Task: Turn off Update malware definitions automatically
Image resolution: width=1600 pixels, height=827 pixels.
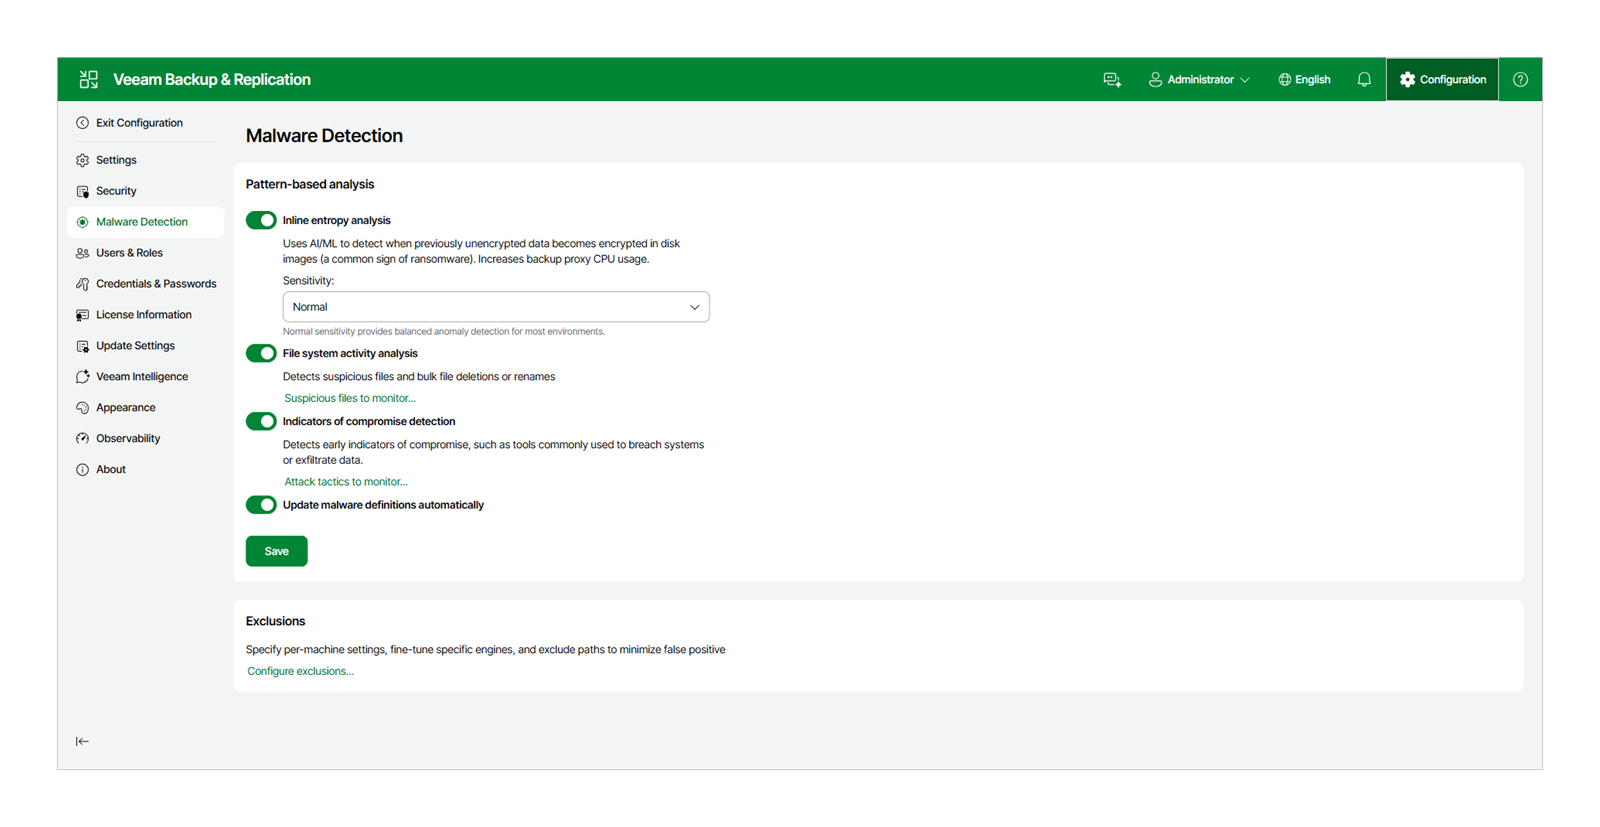Action: 261,505
